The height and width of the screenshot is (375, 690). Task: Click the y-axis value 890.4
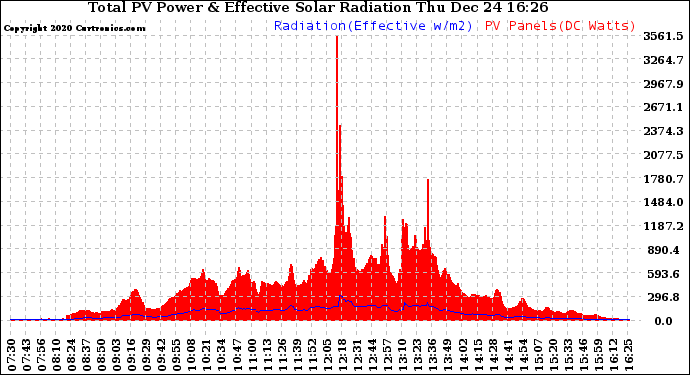click(663, 250)
